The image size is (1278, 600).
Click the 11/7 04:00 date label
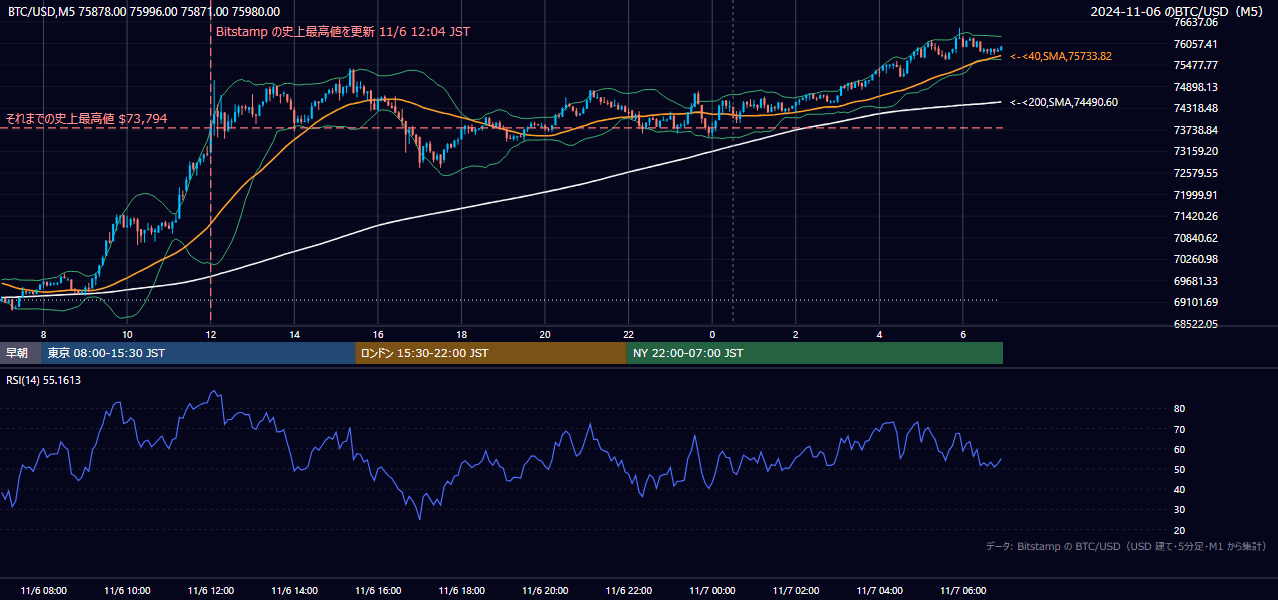[880, 591]
